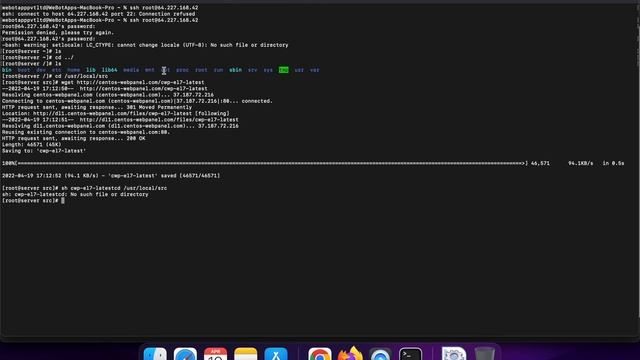
Task: Click the 'media' directory name
Action: click(131, 70)
